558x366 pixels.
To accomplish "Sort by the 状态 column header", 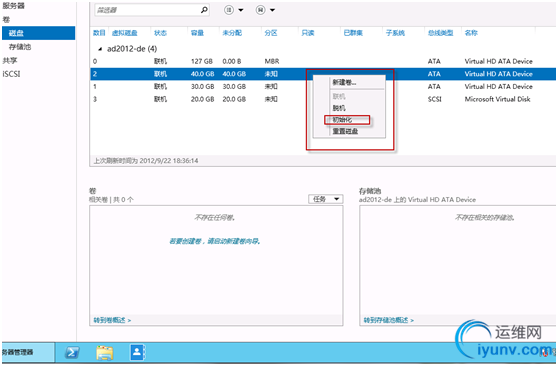I will point(160,33).
